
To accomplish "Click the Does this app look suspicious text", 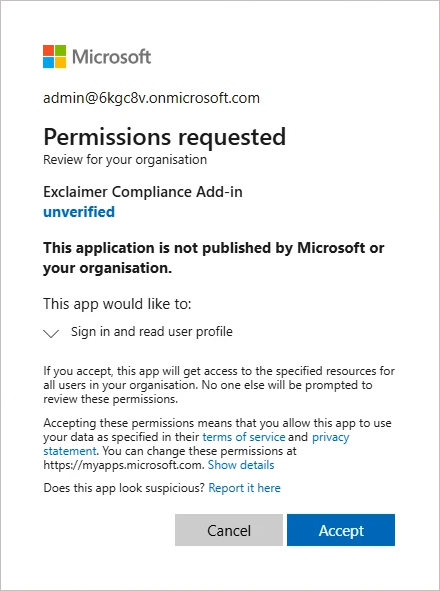I will tap(124, 488).
